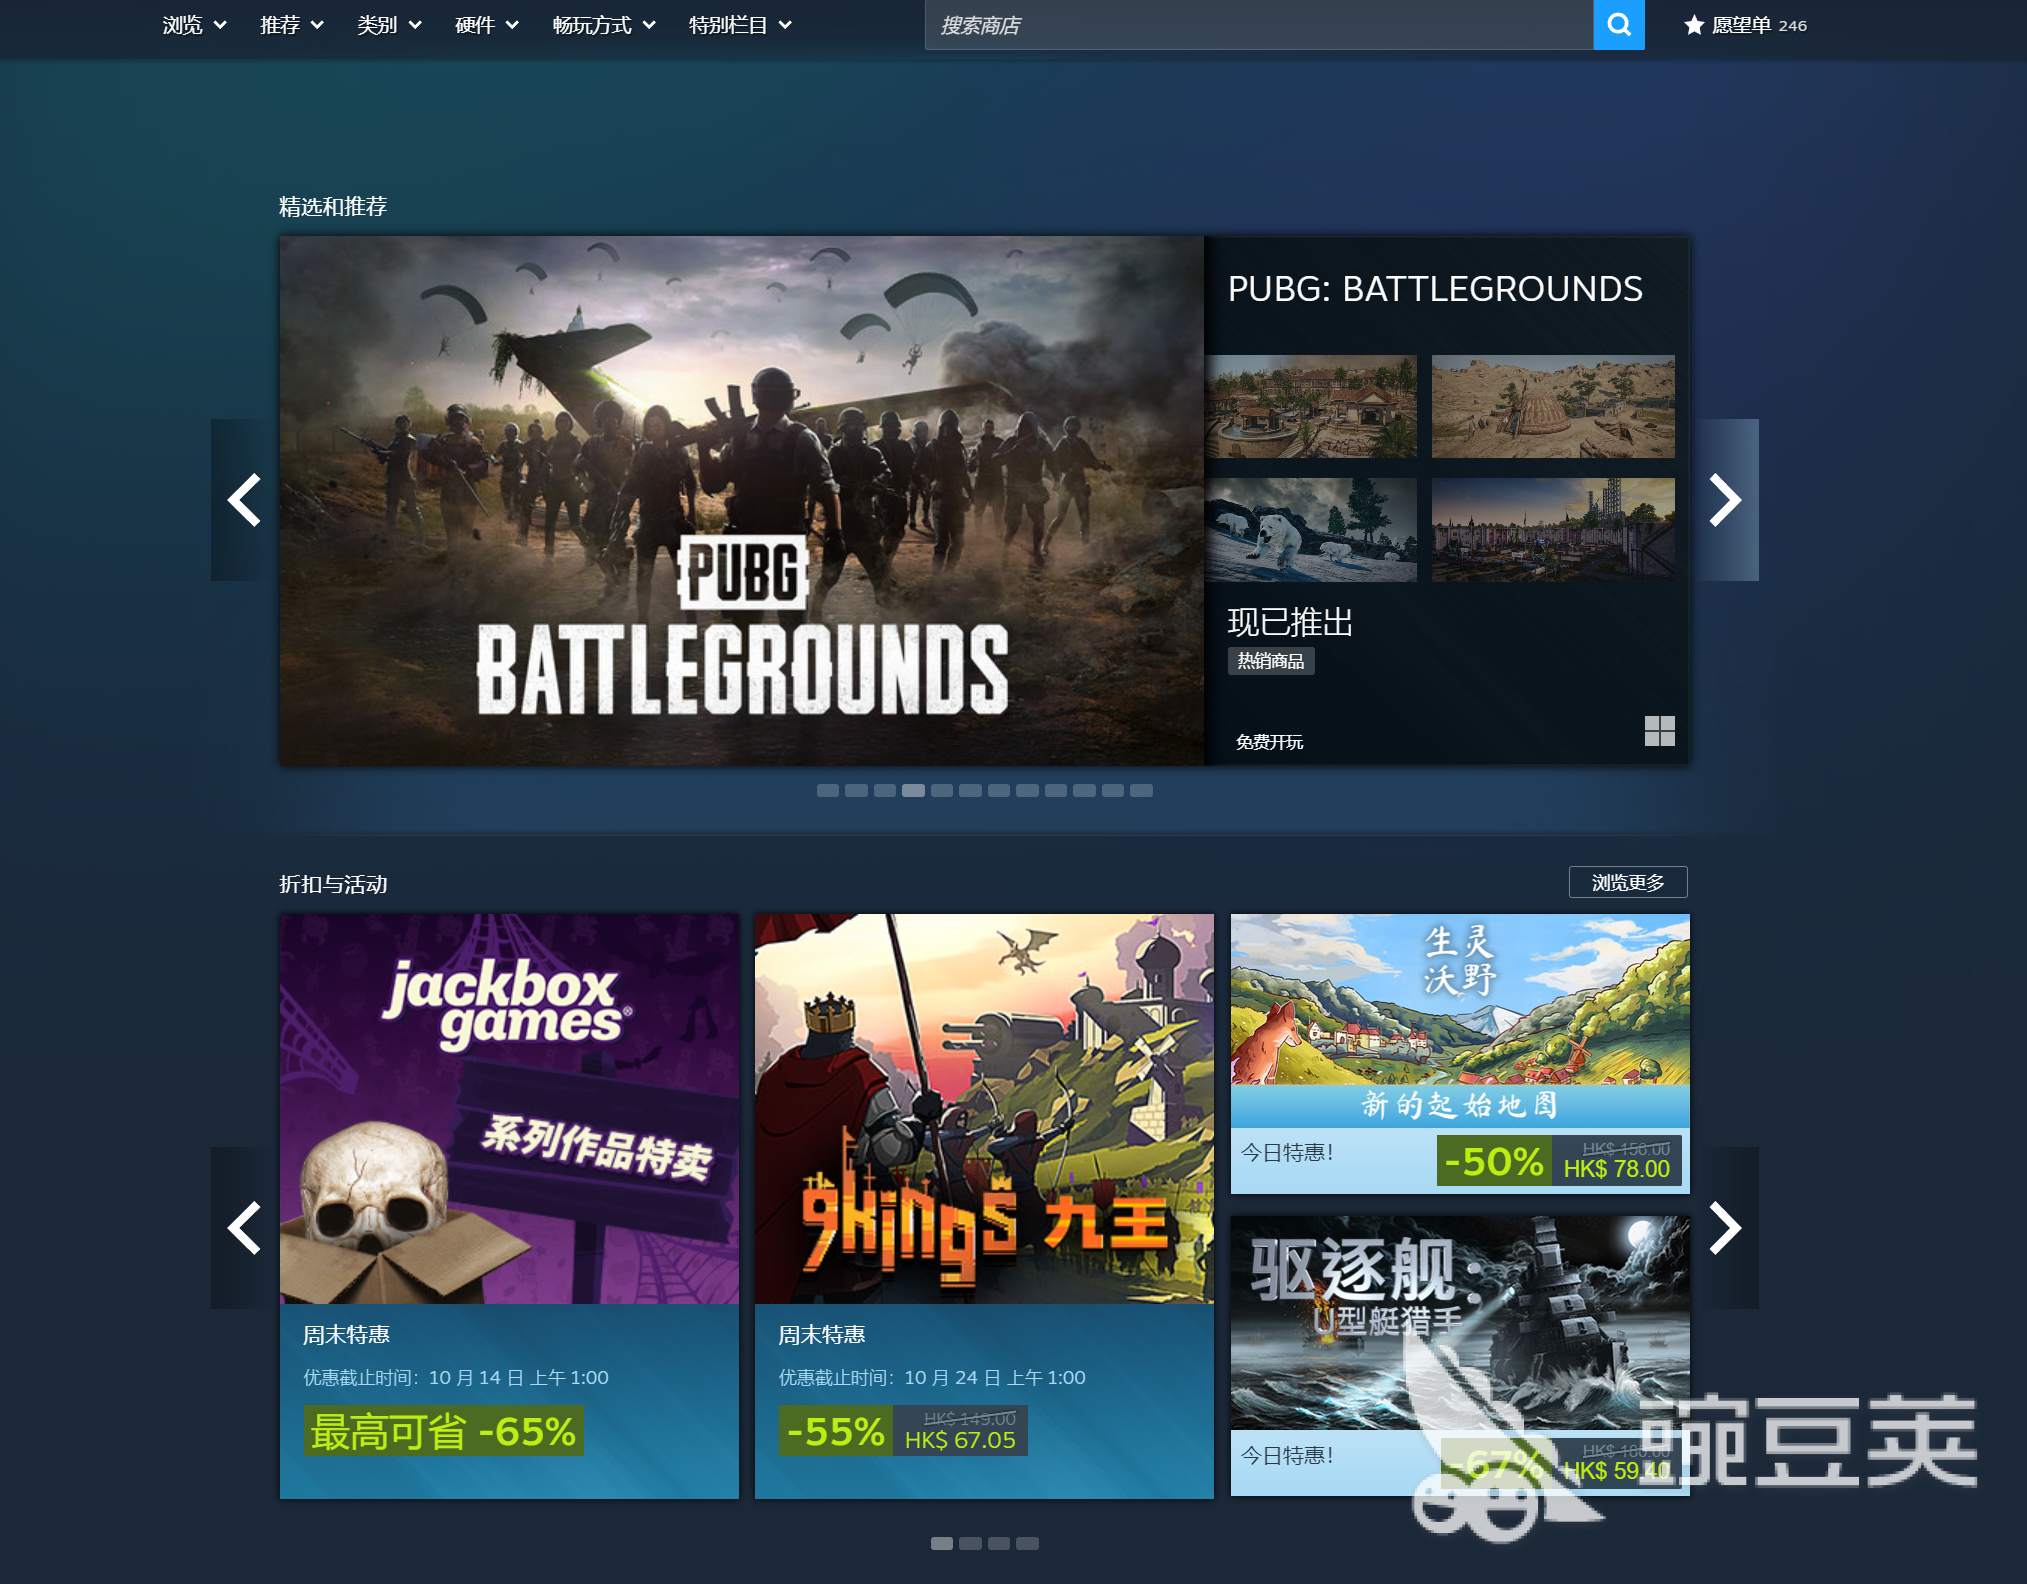Click the left arrow in 折扣与活动 section
Viewport: 2027px width, 1584px height.
pos(243,1228)
